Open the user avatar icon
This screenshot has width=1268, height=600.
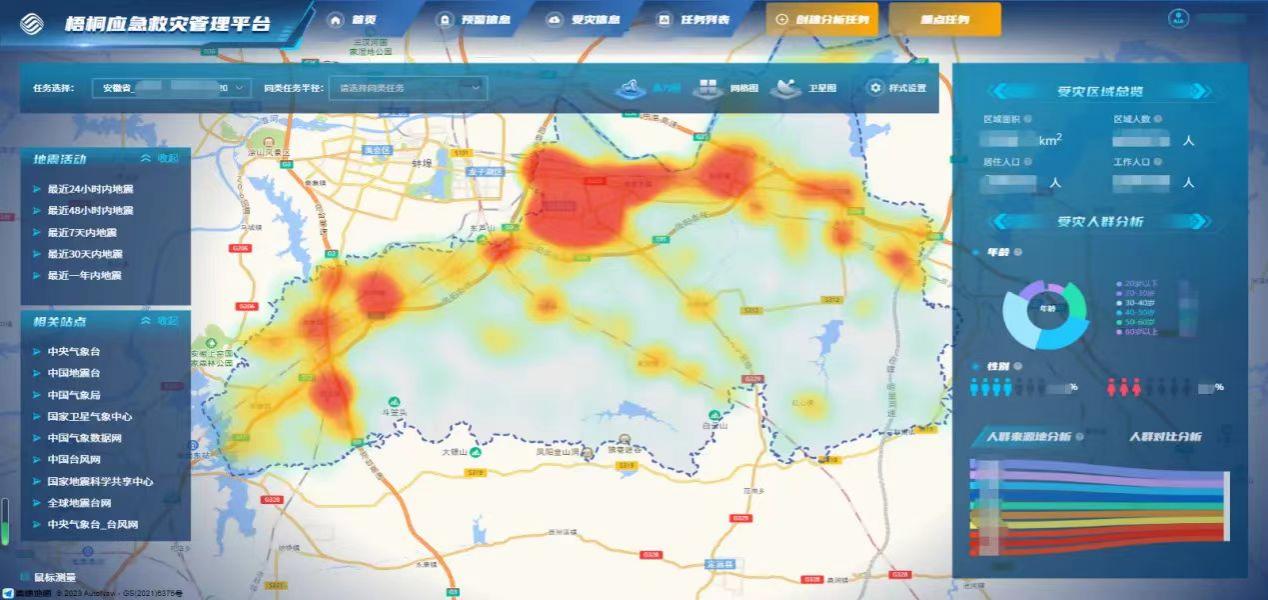tap(1180, 19)
